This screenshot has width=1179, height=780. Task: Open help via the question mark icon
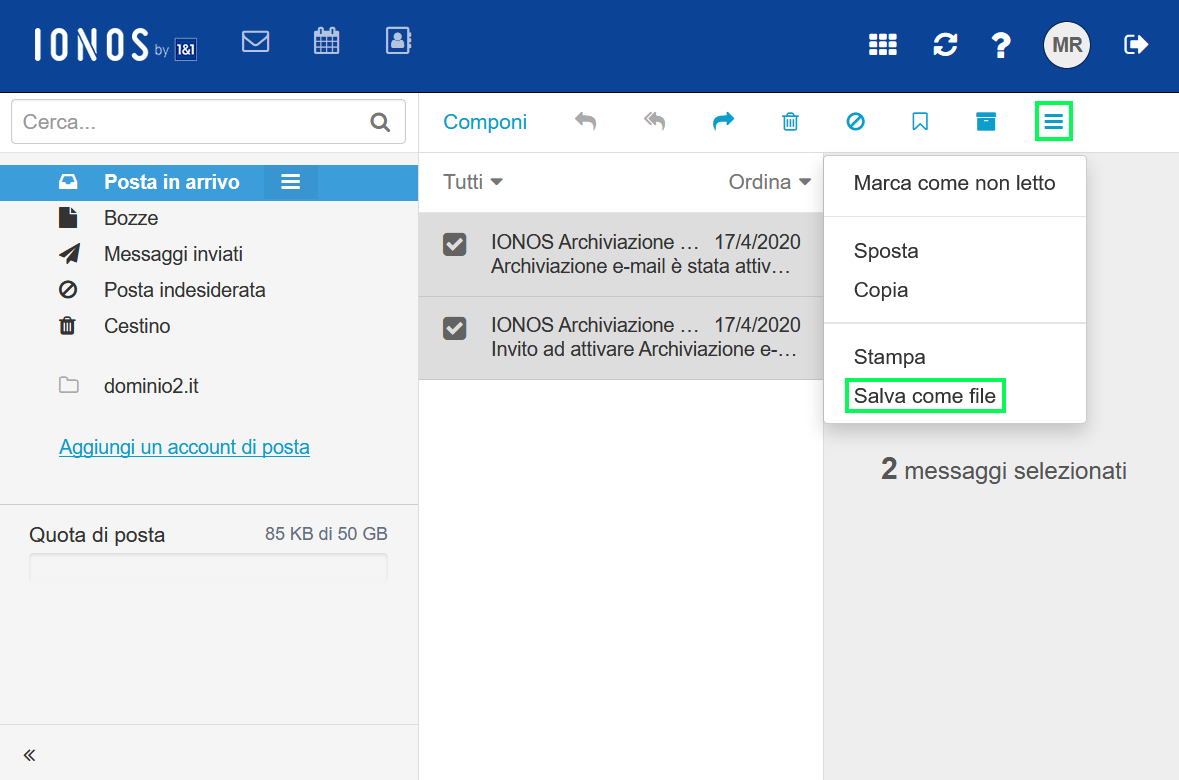tap(1001, 45)
